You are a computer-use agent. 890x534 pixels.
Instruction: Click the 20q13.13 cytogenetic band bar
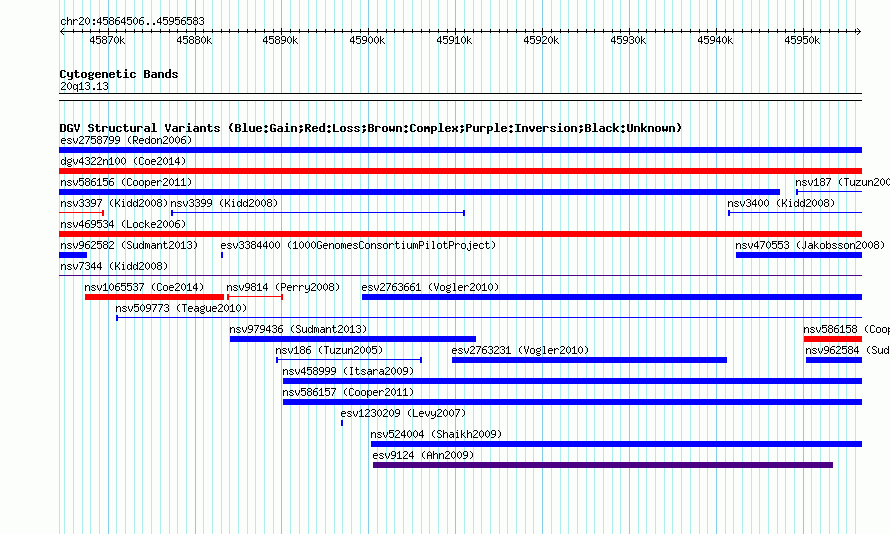pyautogui.click(x=460, y=97)
